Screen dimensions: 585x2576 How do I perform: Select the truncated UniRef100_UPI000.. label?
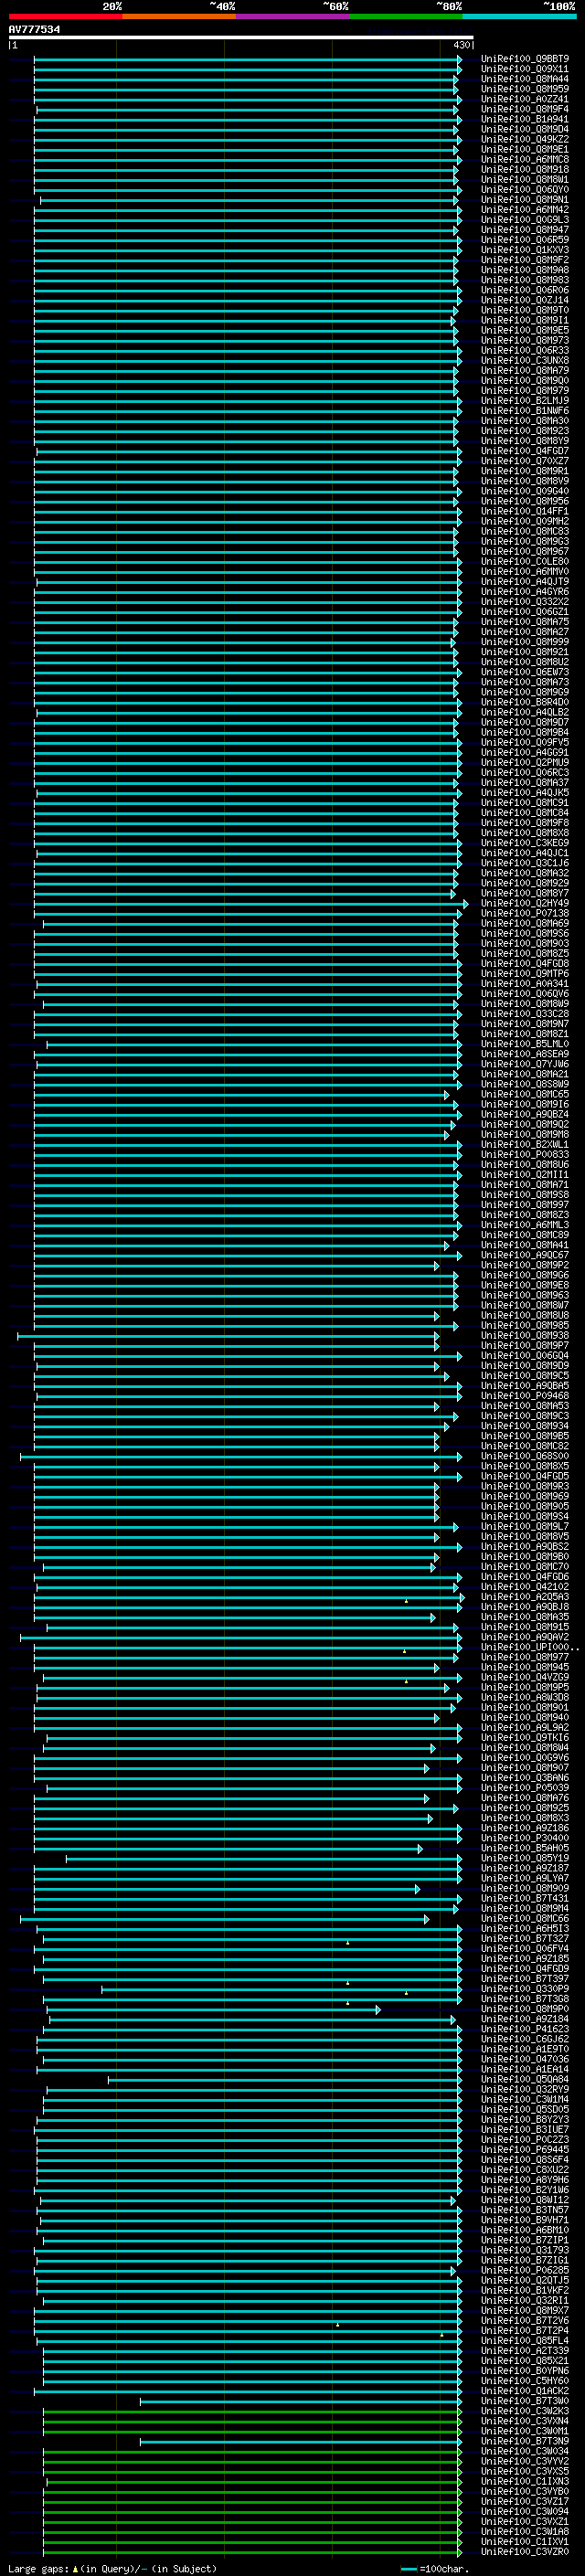(x=529, y=1647)
